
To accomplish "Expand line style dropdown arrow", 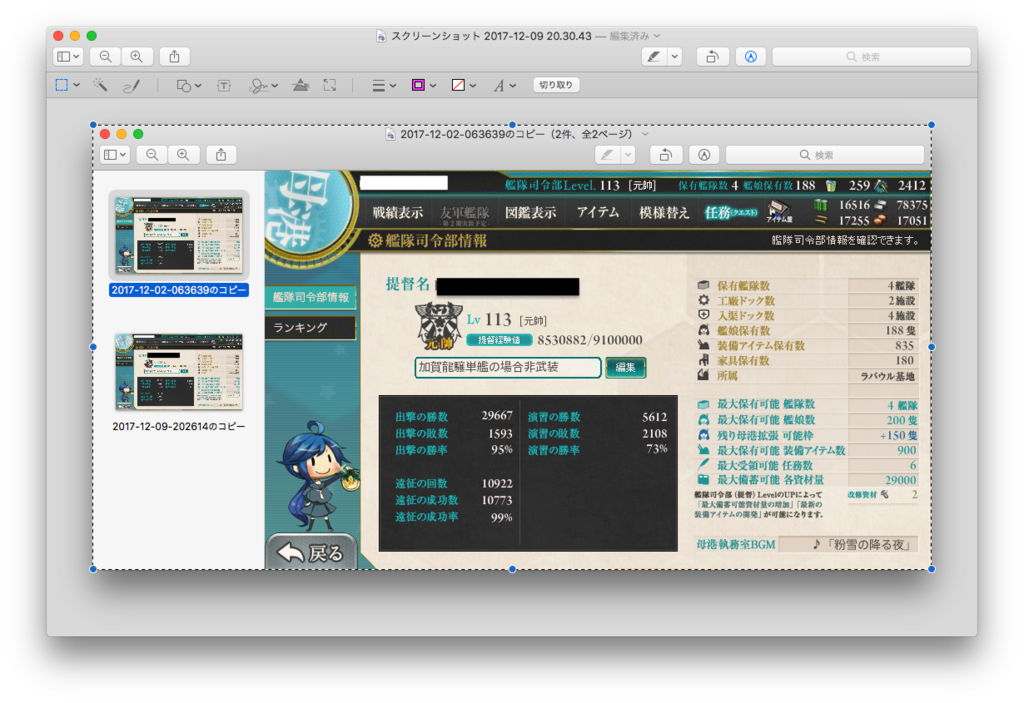I will [393, 86].
